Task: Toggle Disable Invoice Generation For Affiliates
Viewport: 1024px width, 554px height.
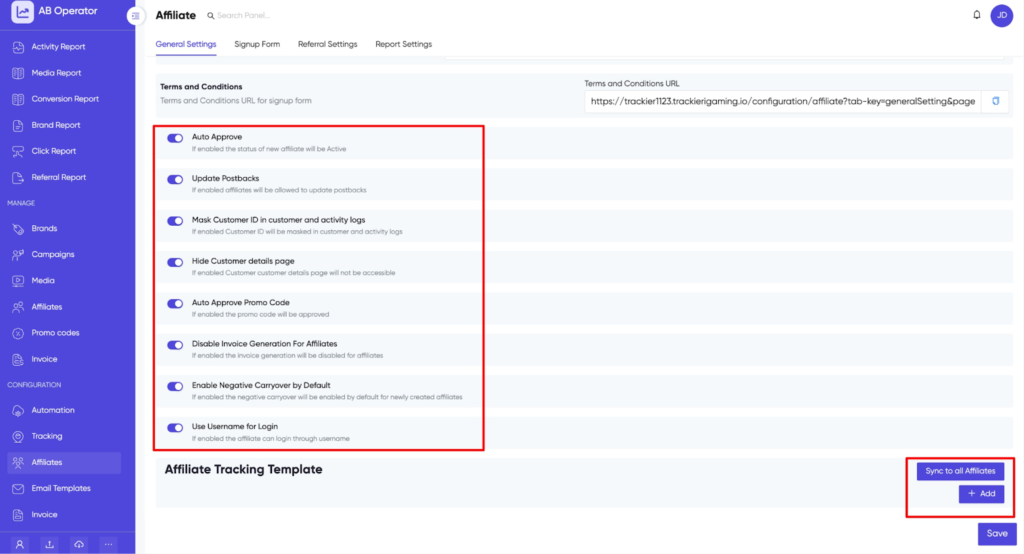Action: [175, 345]
